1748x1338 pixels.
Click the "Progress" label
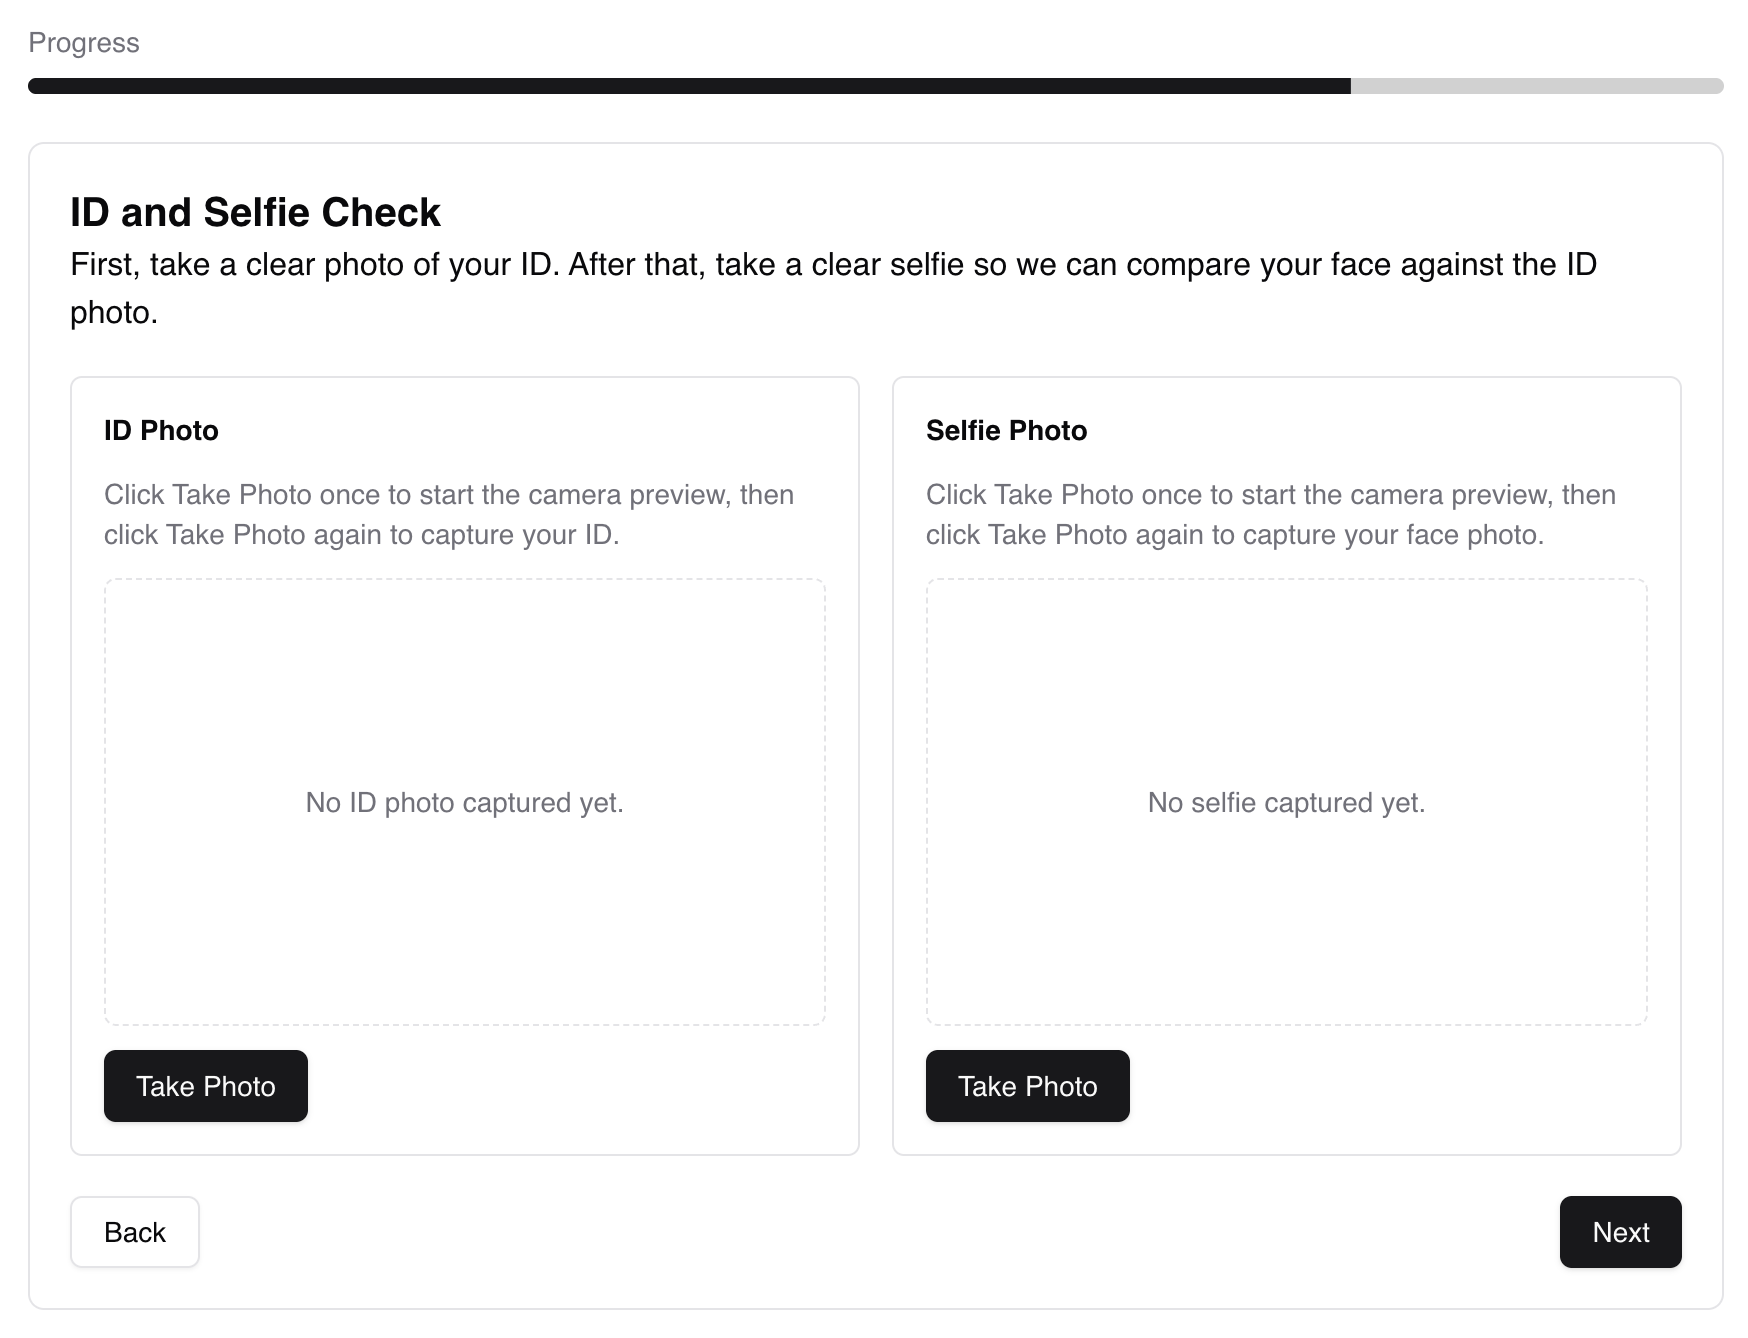coord(84,43)
